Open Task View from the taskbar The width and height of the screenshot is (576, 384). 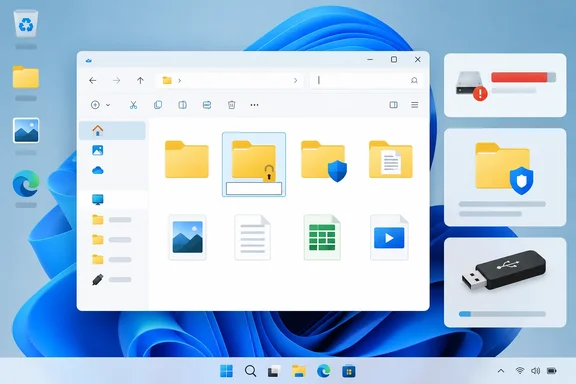coord(274,371)
